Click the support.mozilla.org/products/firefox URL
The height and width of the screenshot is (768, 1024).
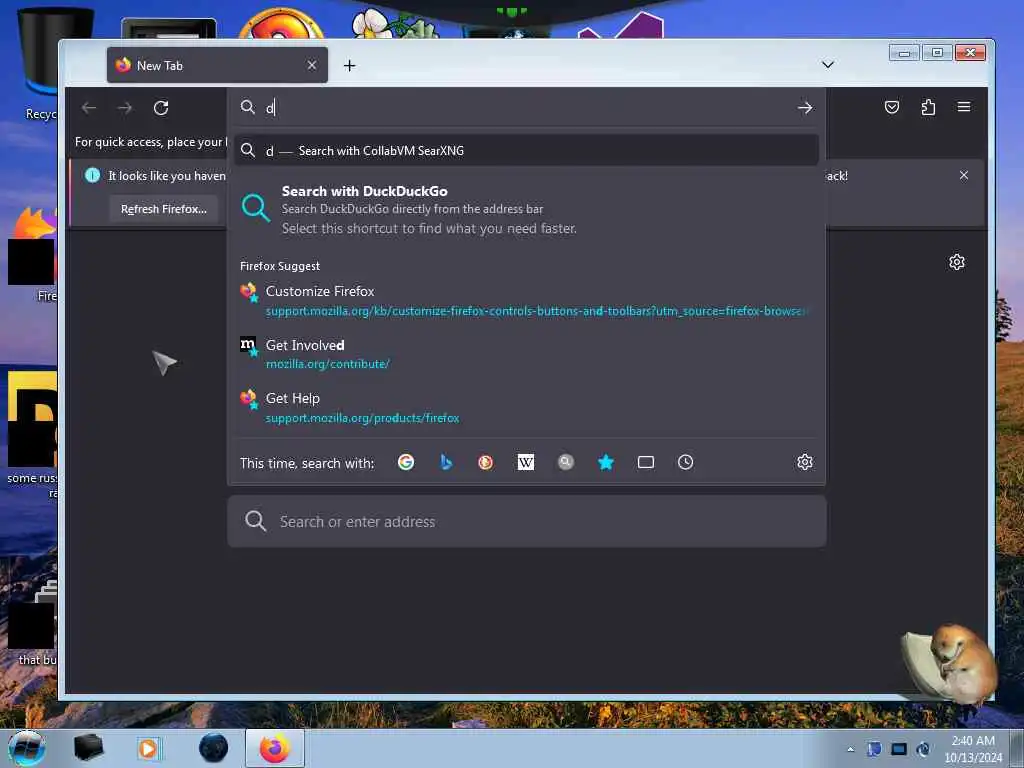[362, 418]
